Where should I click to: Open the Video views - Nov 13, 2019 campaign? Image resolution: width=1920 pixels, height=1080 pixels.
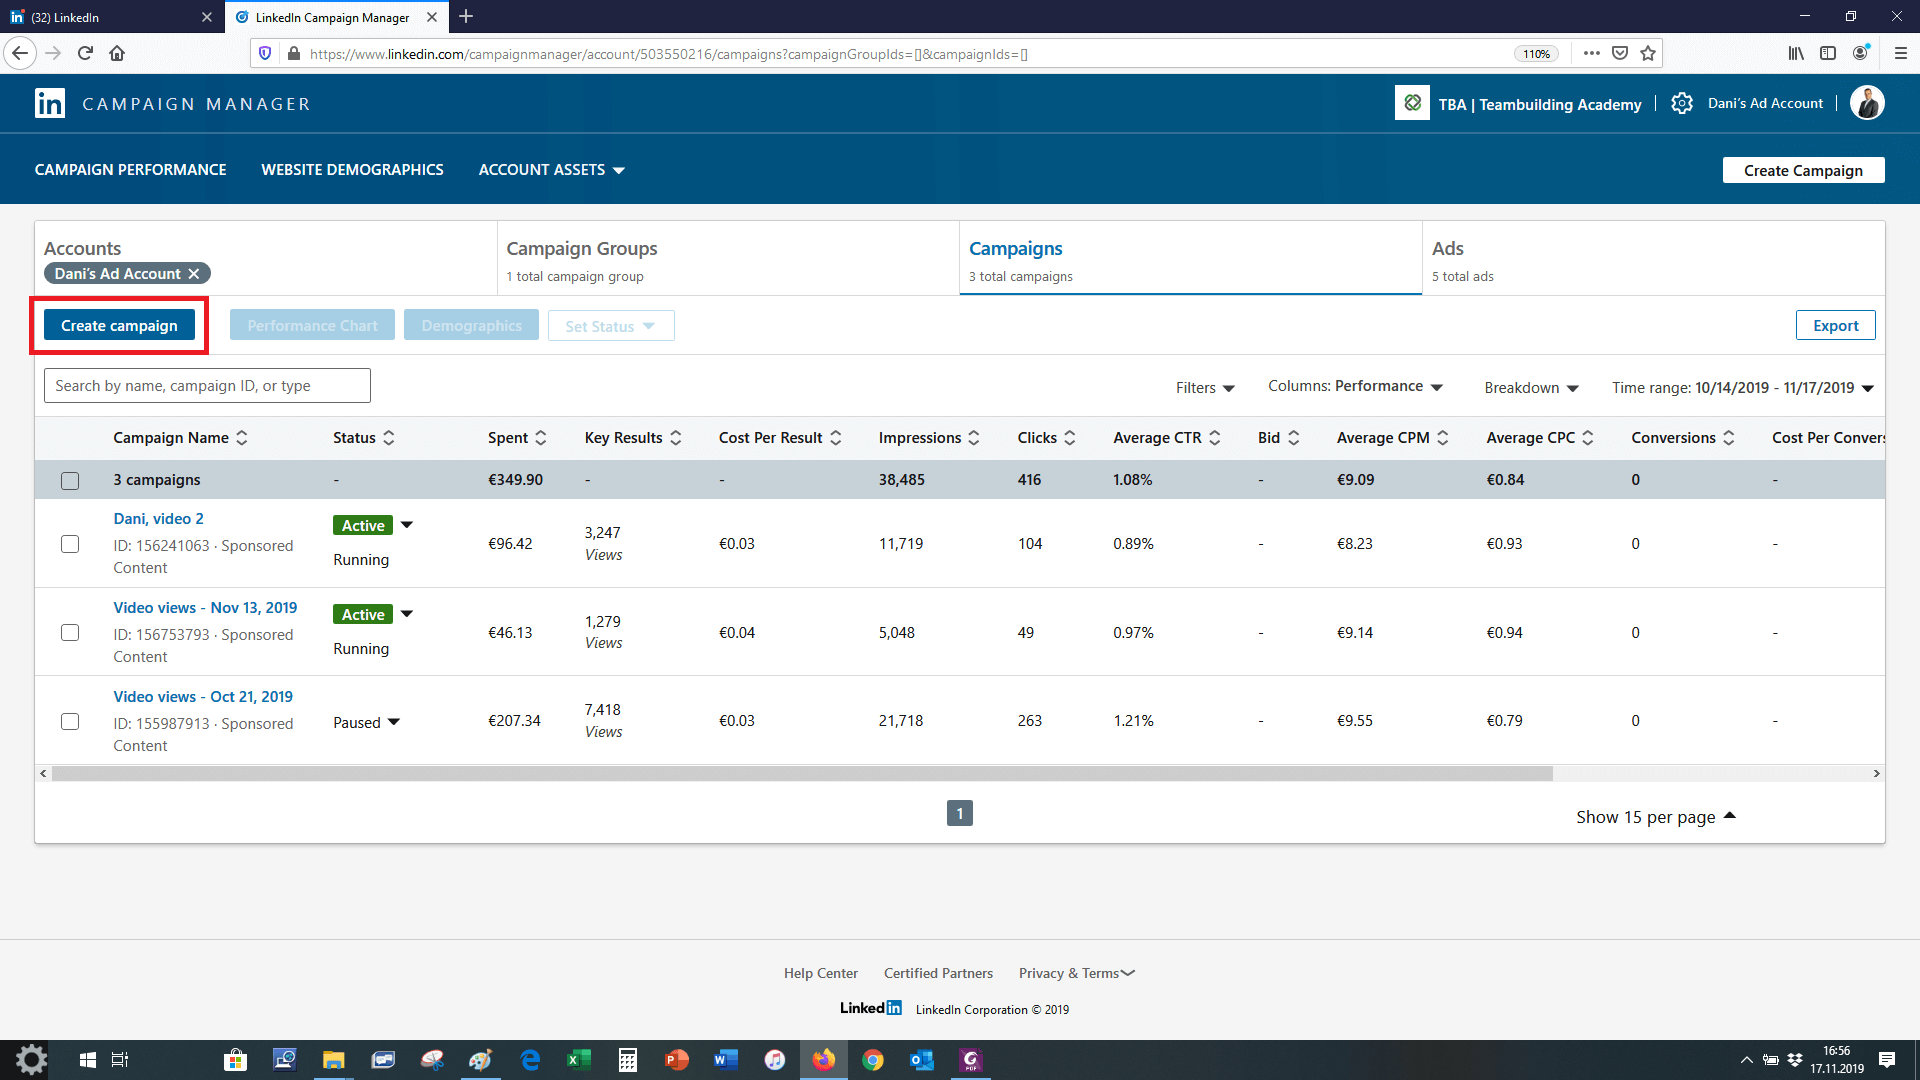tap(205, 608)
